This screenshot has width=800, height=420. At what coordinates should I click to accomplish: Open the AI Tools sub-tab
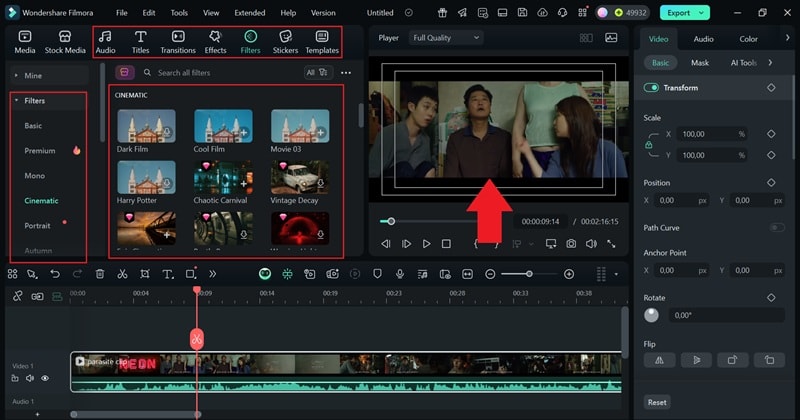pos(743,63)
